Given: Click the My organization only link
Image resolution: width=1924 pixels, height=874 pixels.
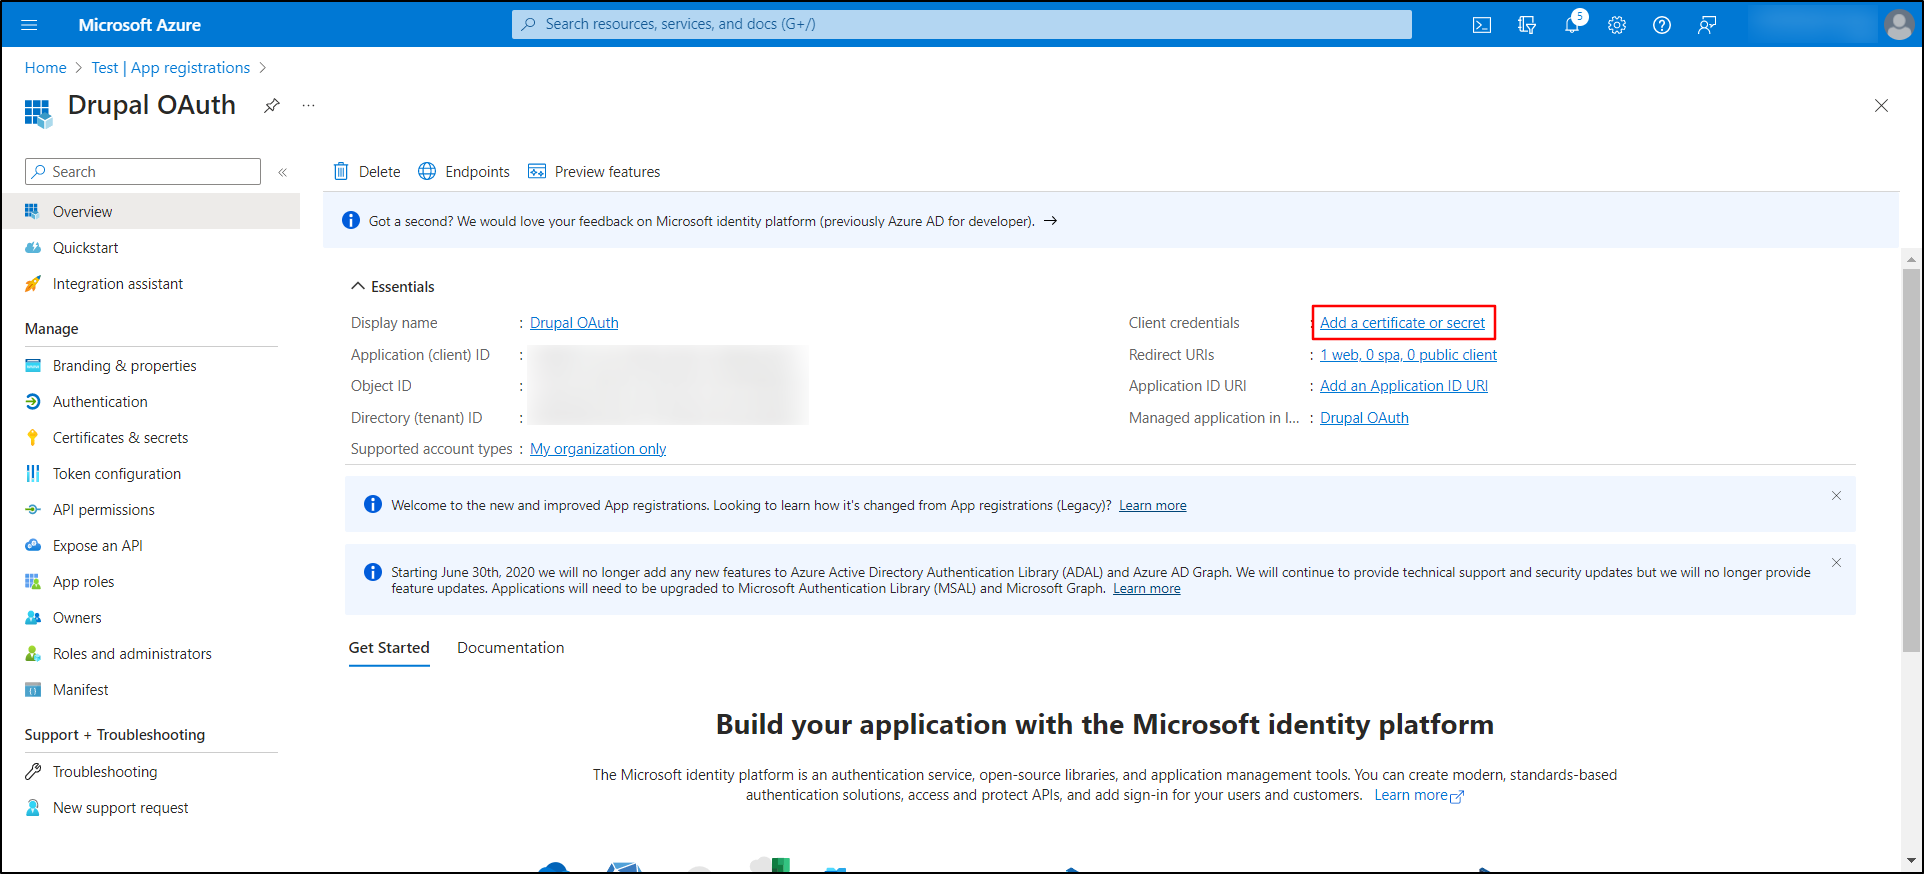Looking at the screenshot, I should [x=598, y=449].
